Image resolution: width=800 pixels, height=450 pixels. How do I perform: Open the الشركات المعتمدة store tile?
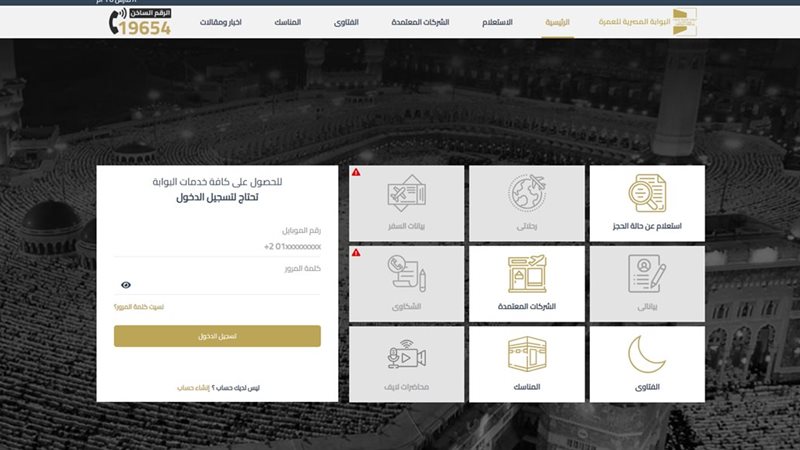click(x=527, y=284)
